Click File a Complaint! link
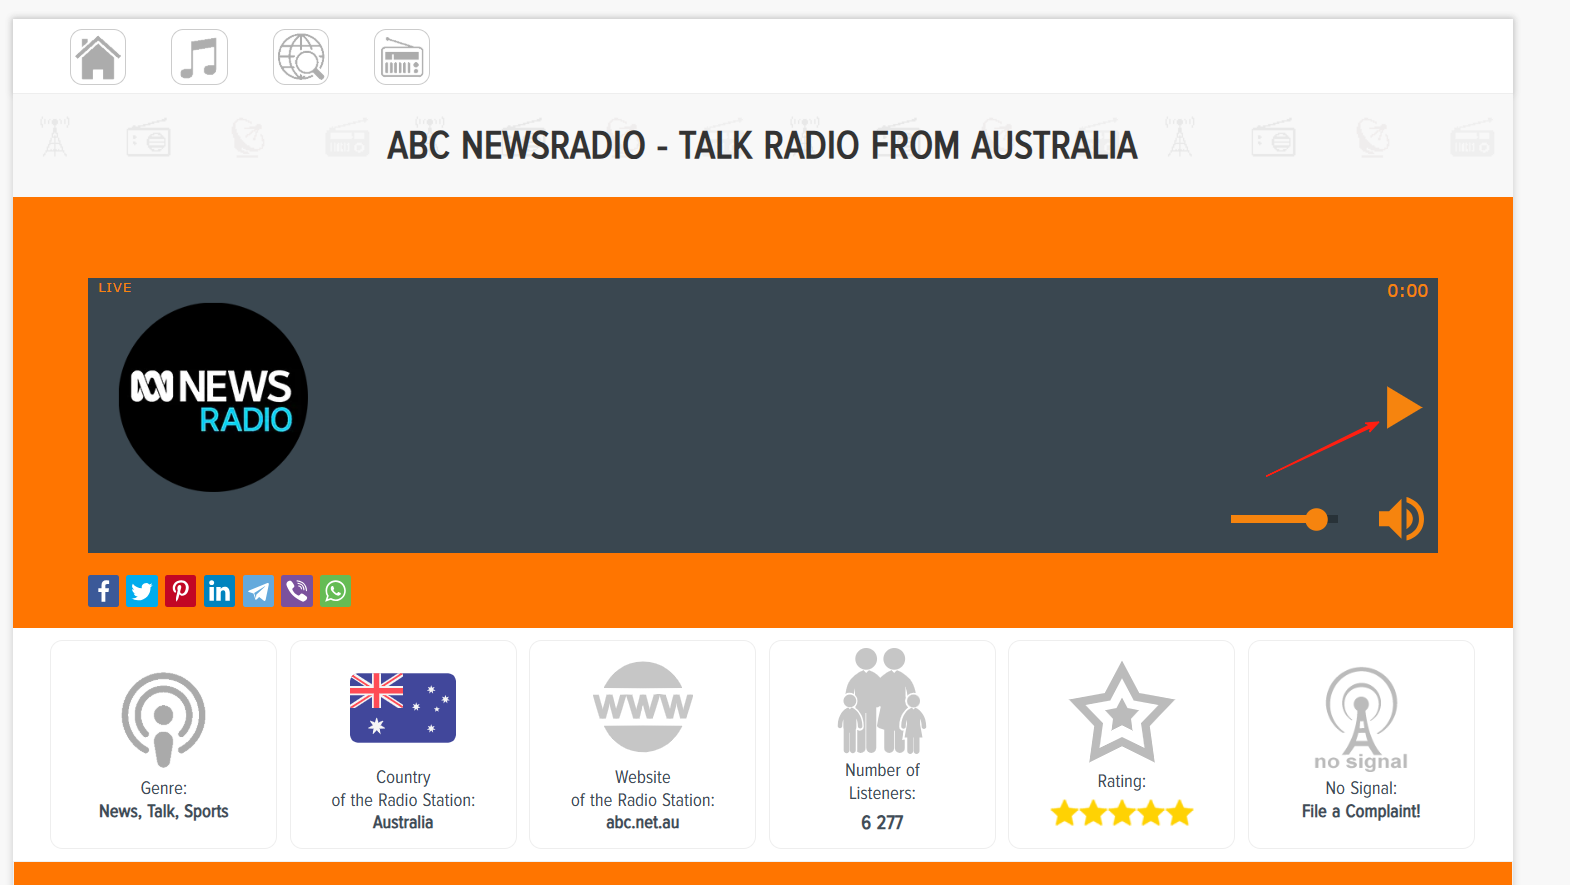The width and height of the screenshot is (1570, 885). coord(1361,811)
